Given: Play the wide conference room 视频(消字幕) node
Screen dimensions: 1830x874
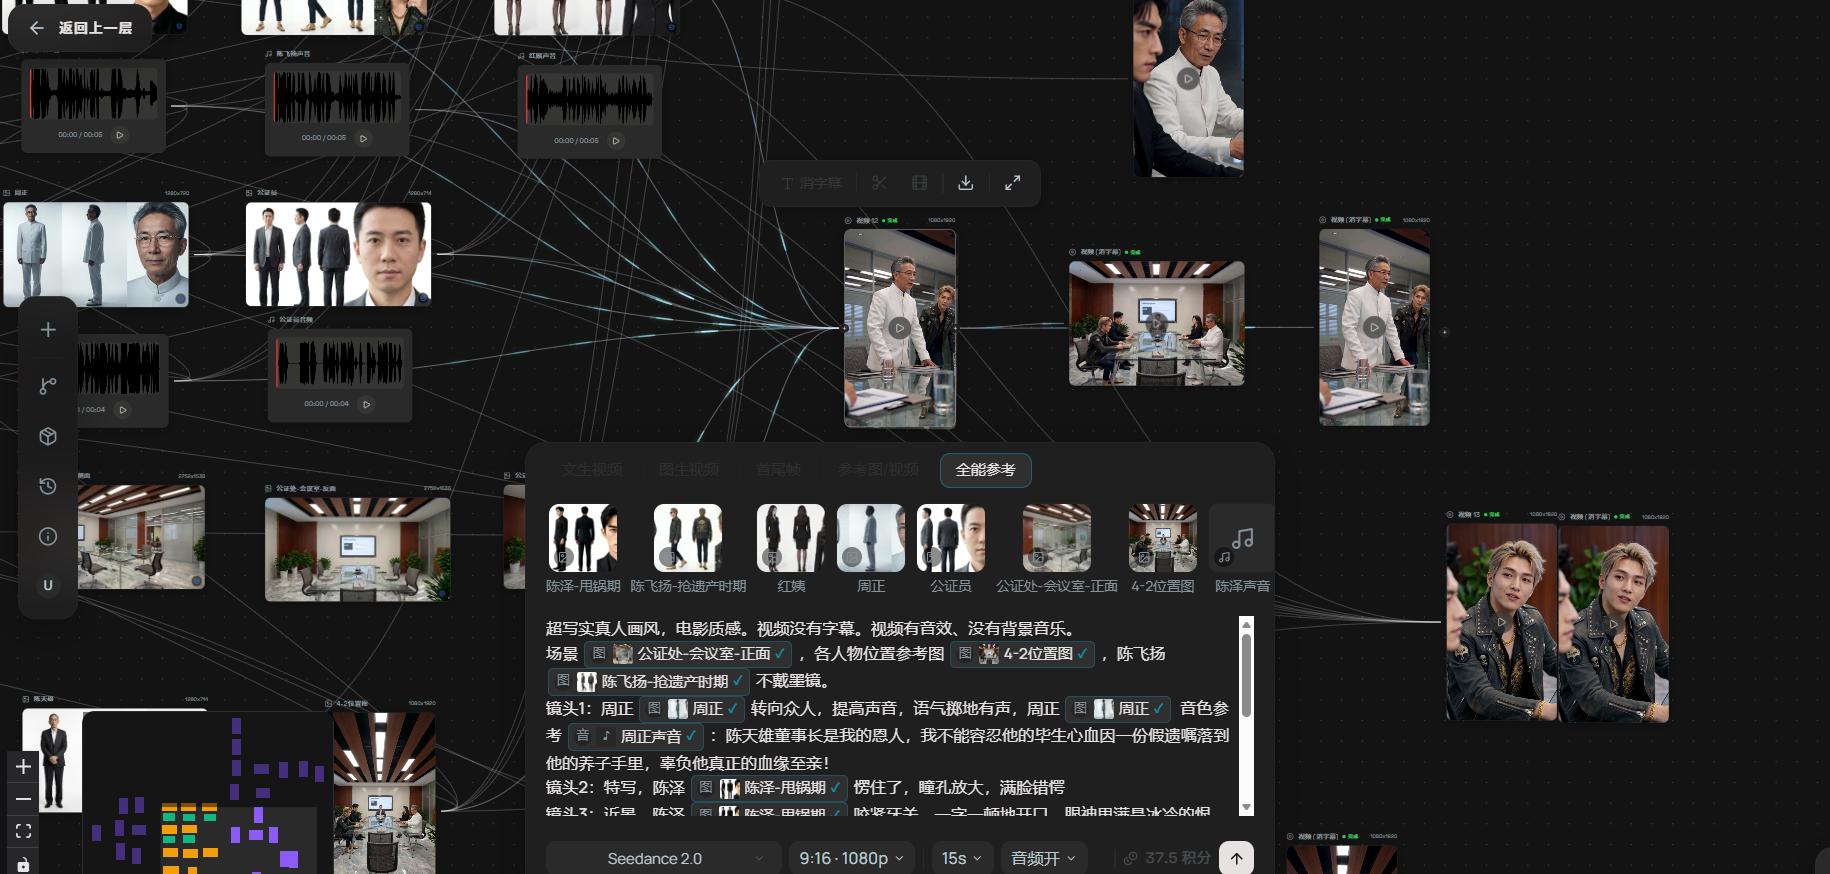Looking at the screenshot, I should tap(1157, 323).
